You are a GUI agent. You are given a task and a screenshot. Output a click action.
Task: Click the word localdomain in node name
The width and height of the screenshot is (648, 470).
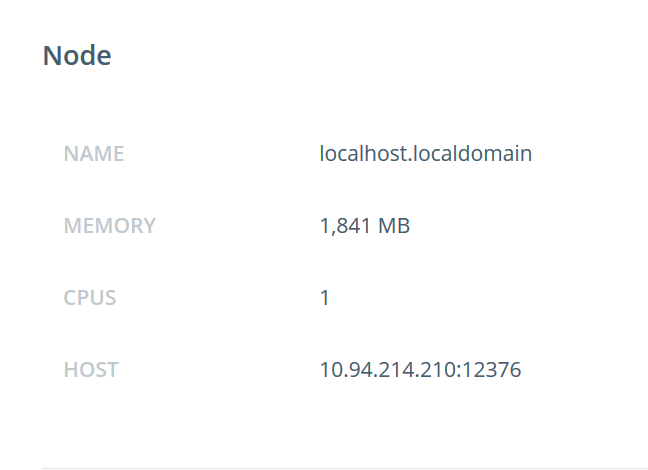click(473, 154)
